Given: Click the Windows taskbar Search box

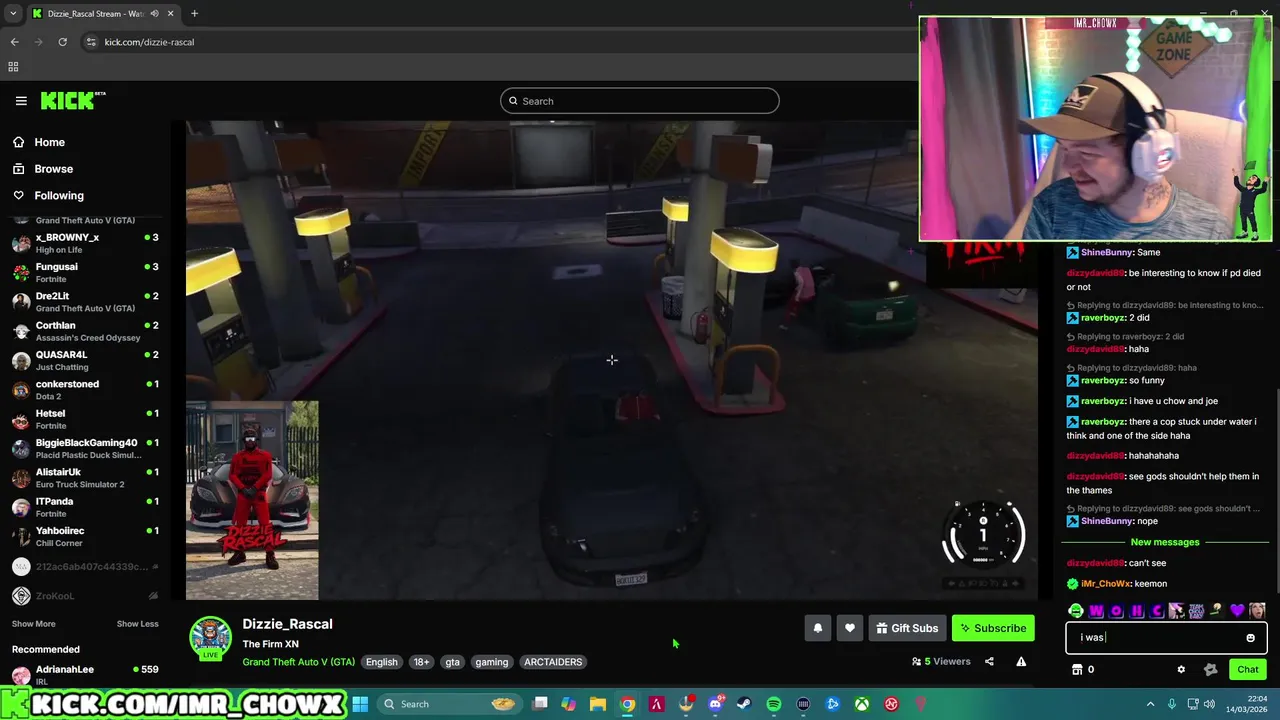Looking at the screenshot, I should pos(451,704).
